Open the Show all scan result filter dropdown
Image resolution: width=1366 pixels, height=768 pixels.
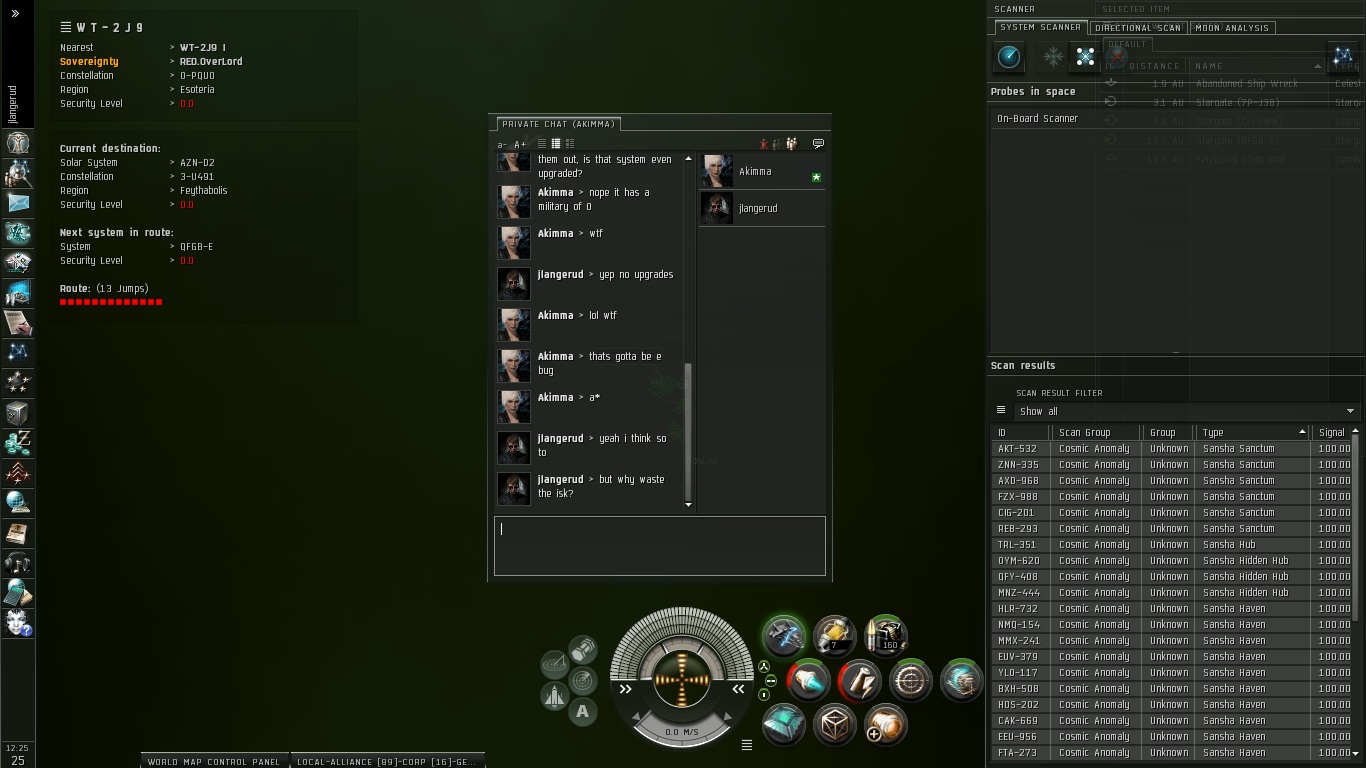(1186, 411)
